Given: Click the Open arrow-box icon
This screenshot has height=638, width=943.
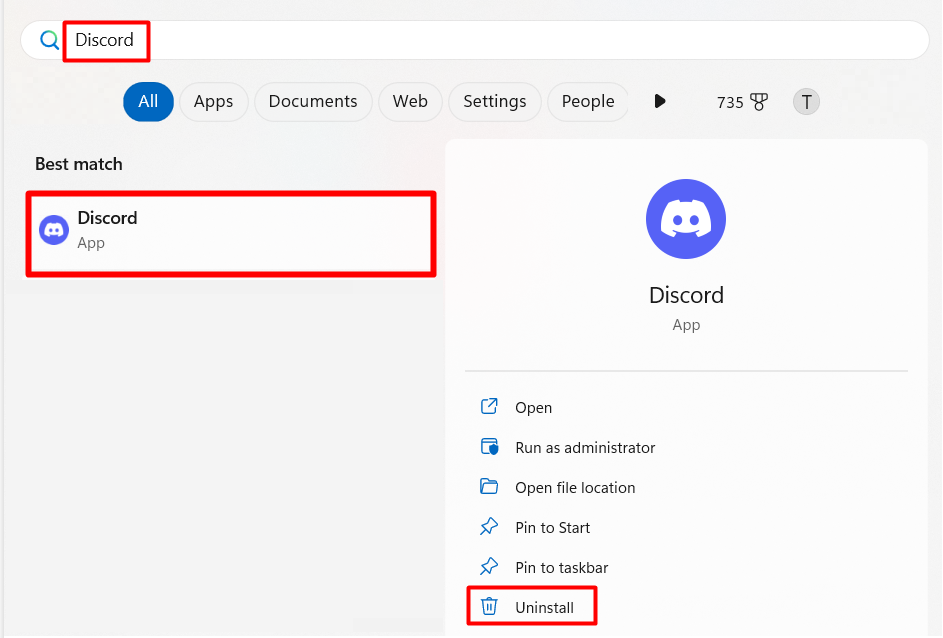Looking at the screenshot, I should click(489, 406).
